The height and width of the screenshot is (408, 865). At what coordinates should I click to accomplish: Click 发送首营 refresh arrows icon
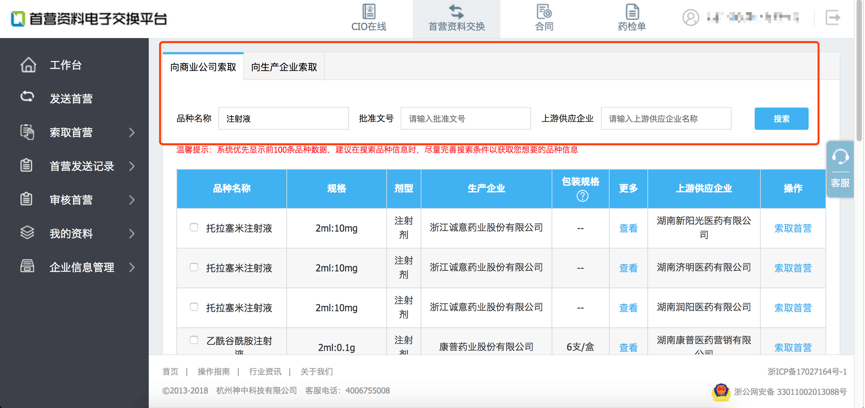pyautogui.click(x=27, y=97)
